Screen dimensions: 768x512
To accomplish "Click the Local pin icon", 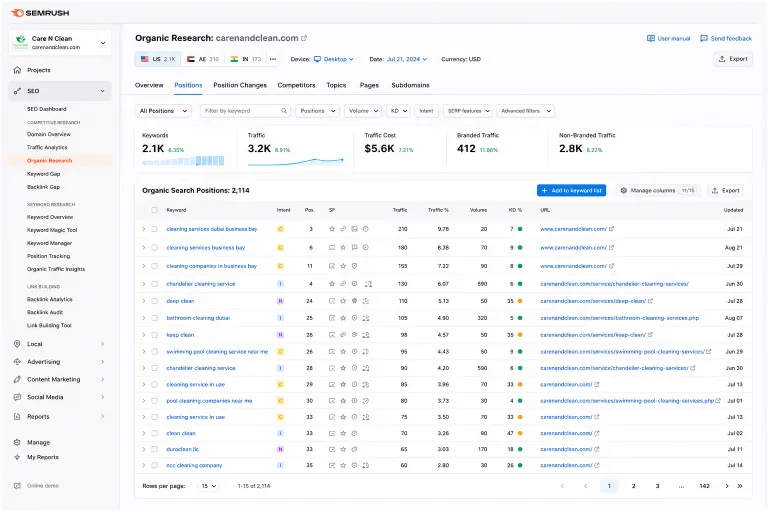I will pyautogui.click(x=17, y=344).
